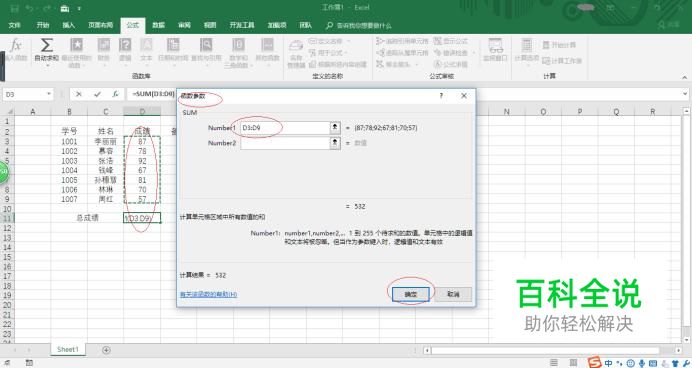Select row 15 header
The height and width of the screenshot is (368, 692).
point(7,257)
